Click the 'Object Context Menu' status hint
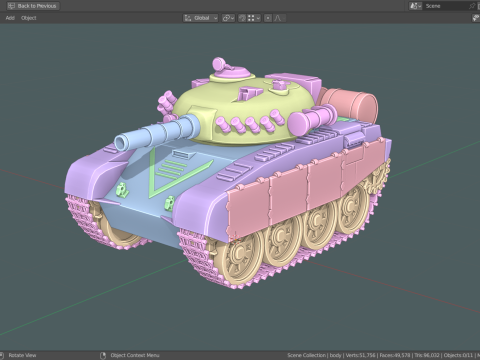The height and width of the screenshot is (360, 480). pyautogui.click(x=135, y=355)
